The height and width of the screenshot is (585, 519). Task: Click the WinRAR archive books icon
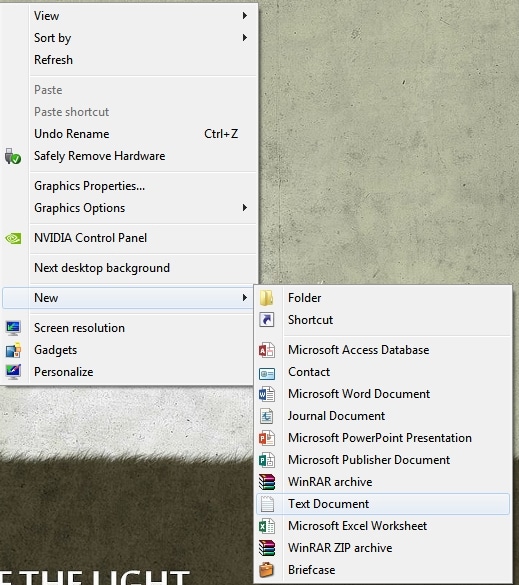[x=267, y=482]
